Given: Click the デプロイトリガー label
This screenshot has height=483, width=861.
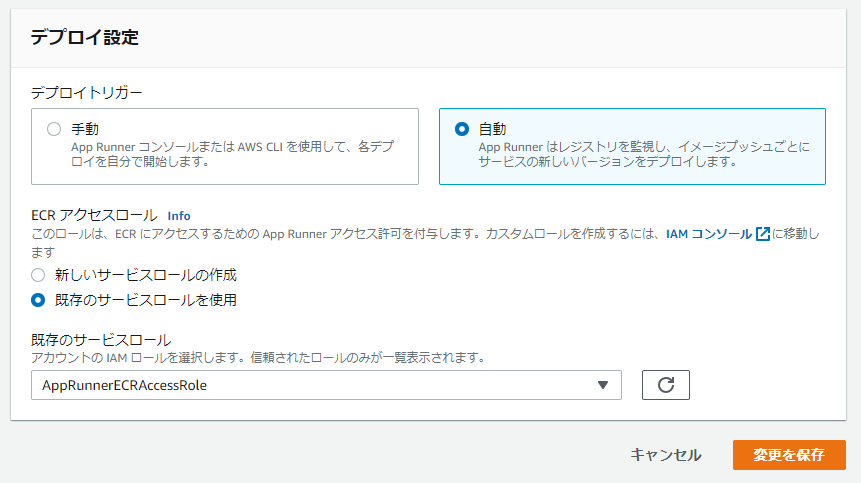Looking at the screenshot, I should tap(87, 93).
